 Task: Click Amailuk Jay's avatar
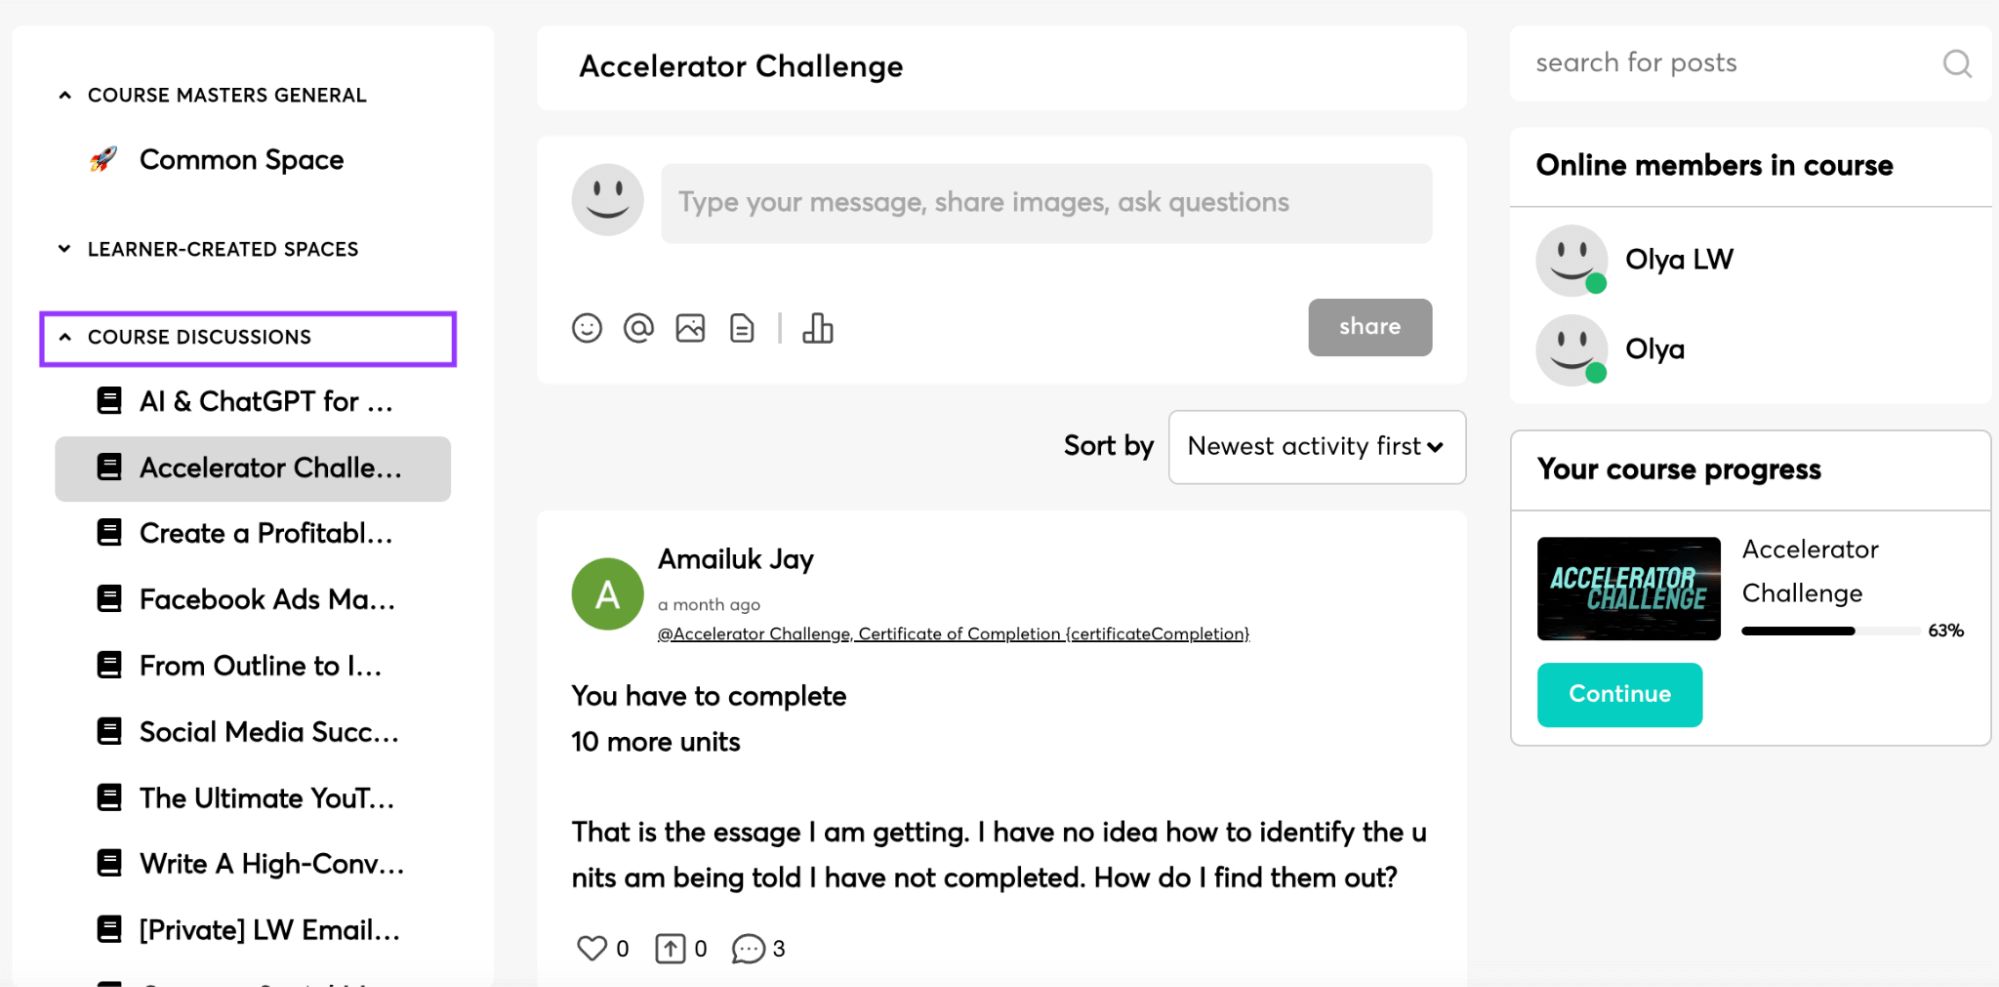pos(607,592)
